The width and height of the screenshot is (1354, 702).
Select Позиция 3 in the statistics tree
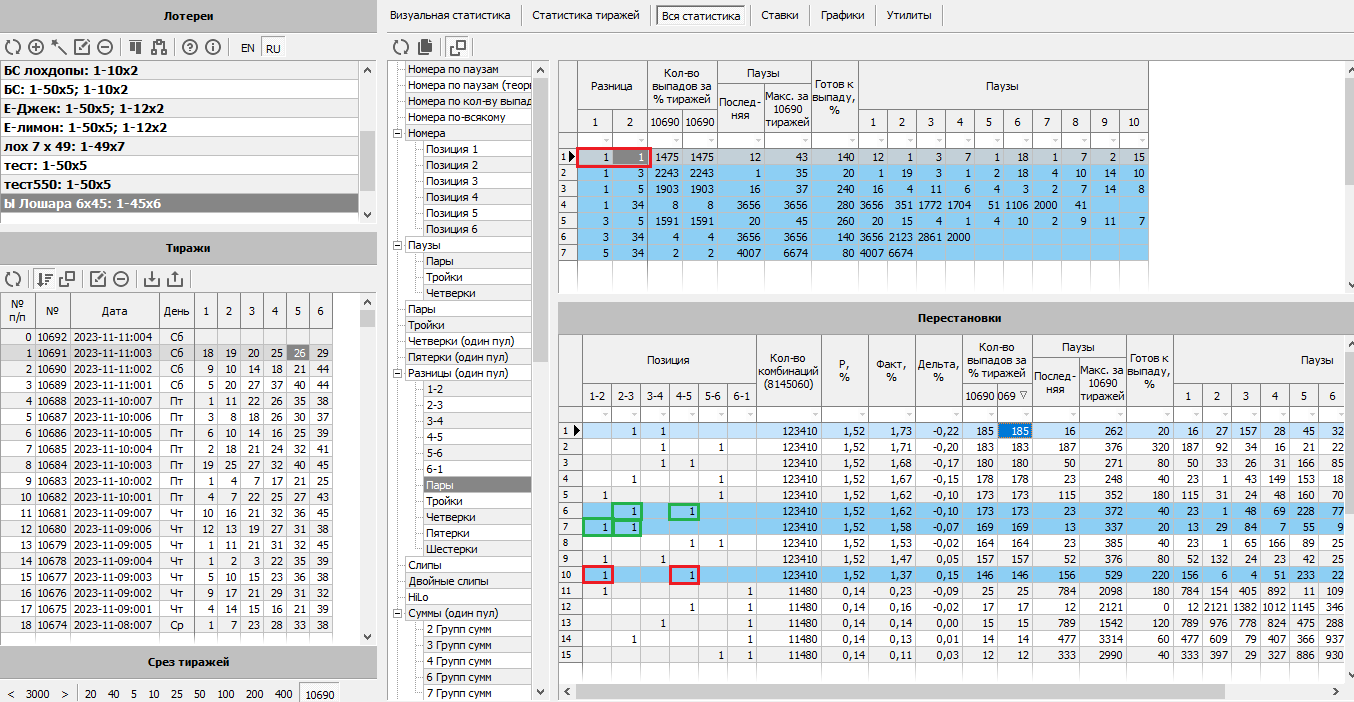452,181
